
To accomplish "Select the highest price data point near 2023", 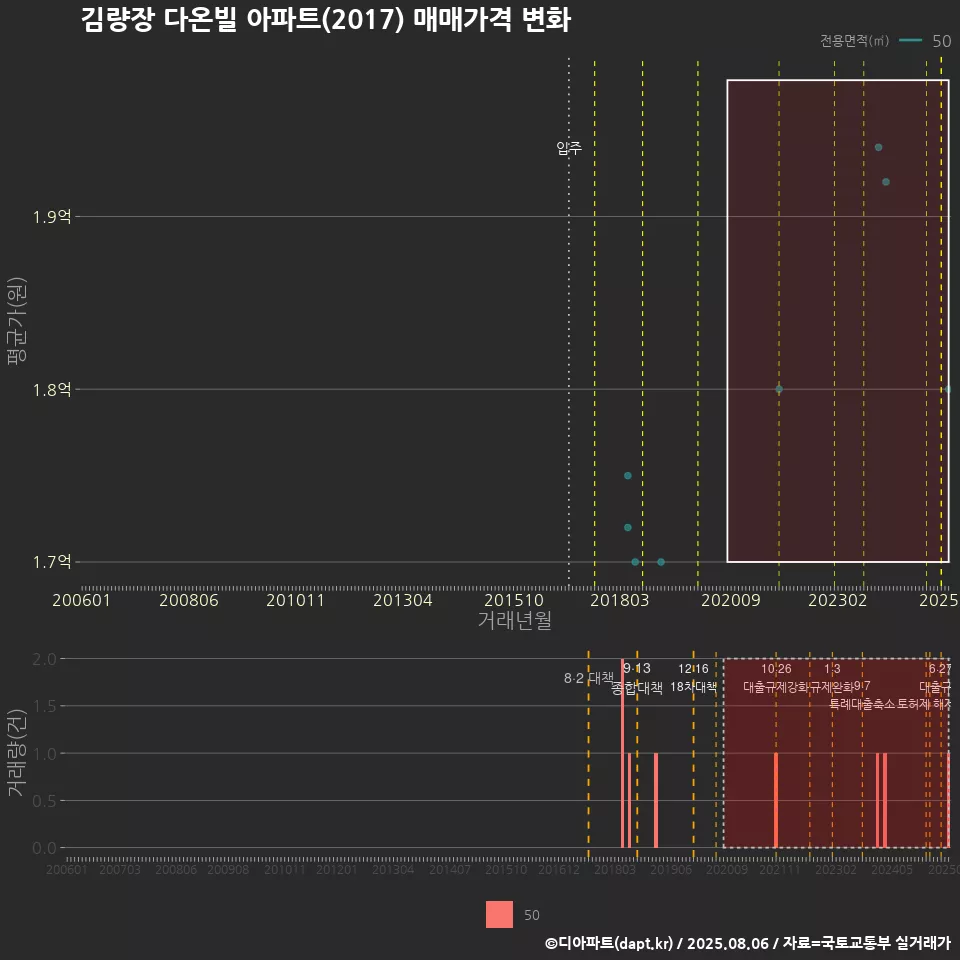I will point(878,145).
